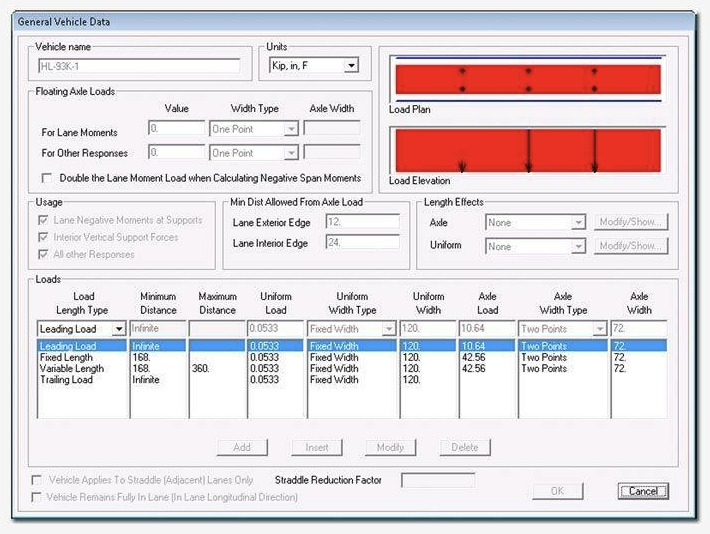This screenshot has height=534, width=710.
Task: Toggle All other Responses checkbox
Action: (x=43, y=255)
